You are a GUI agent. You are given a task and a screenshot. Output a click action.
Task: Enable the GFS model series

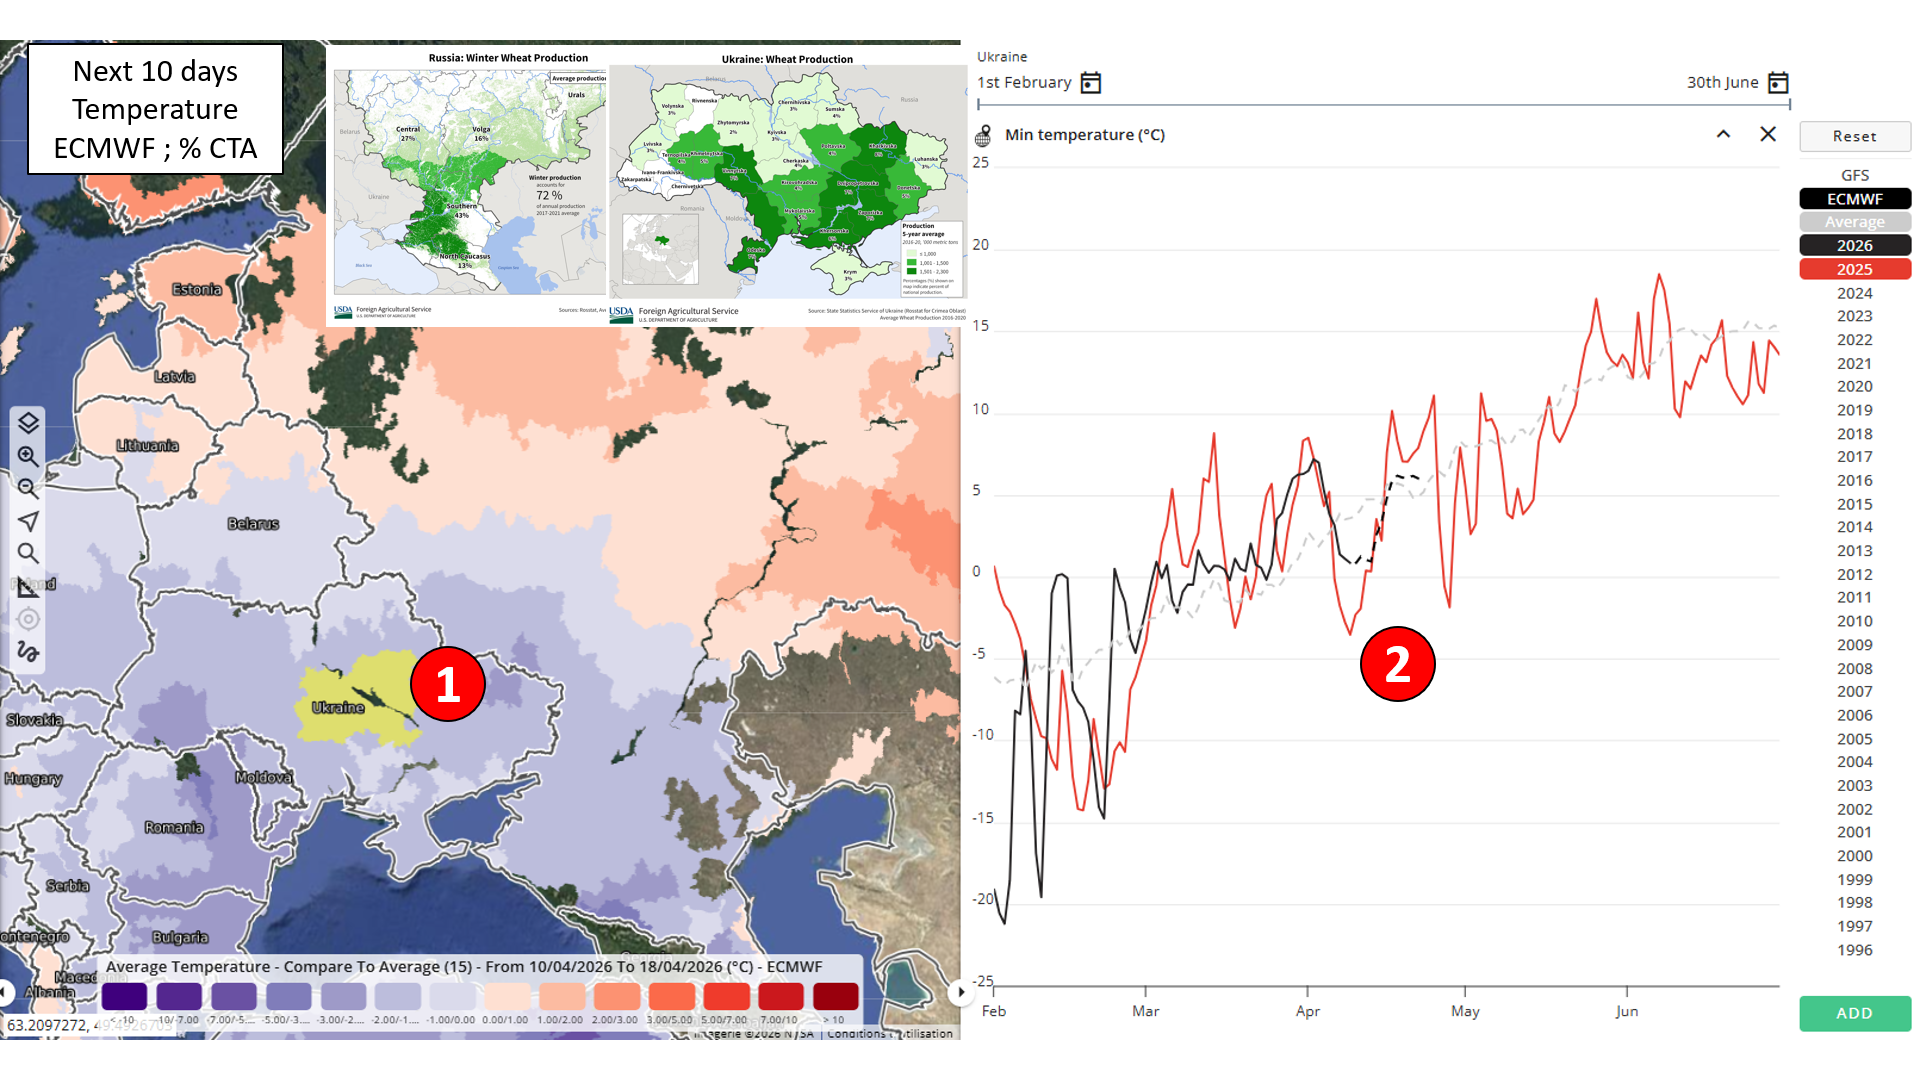[x=1854, y=175]
